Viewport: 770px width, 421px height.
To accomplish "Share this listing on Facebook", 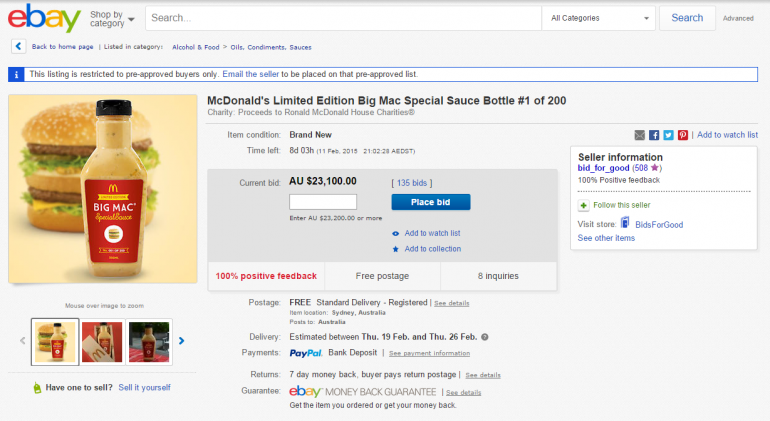I will tap(654, 135).
